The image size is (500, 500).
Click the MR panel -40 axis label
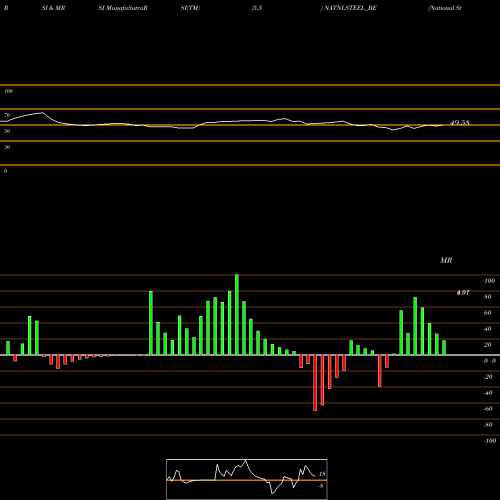tap(488, 393)
